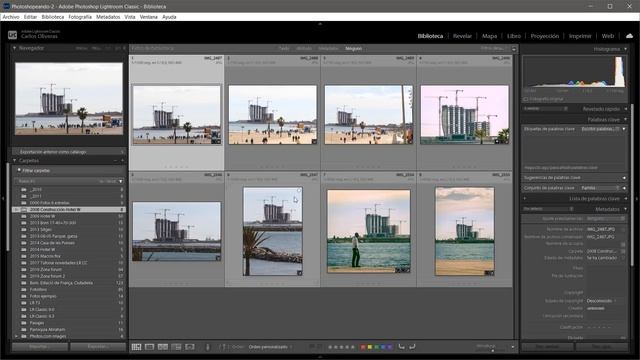Open the Conjunto de palabras clave dropdown
Viewport: 640px width, 360px height.
coord(600,188)
